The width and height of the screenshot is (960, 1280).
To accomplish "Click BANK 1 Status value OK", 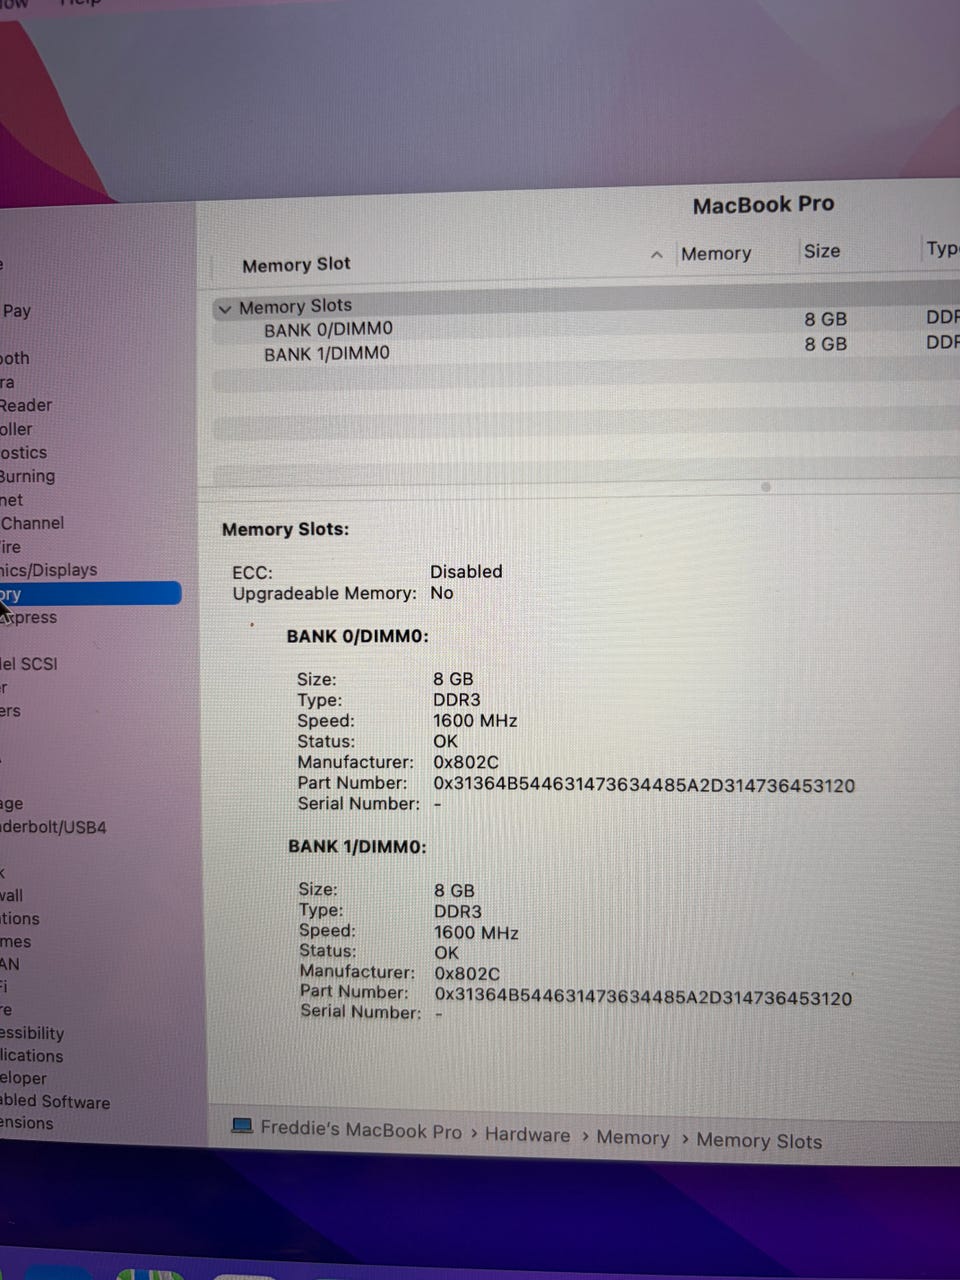I will [x=446, y=952].
